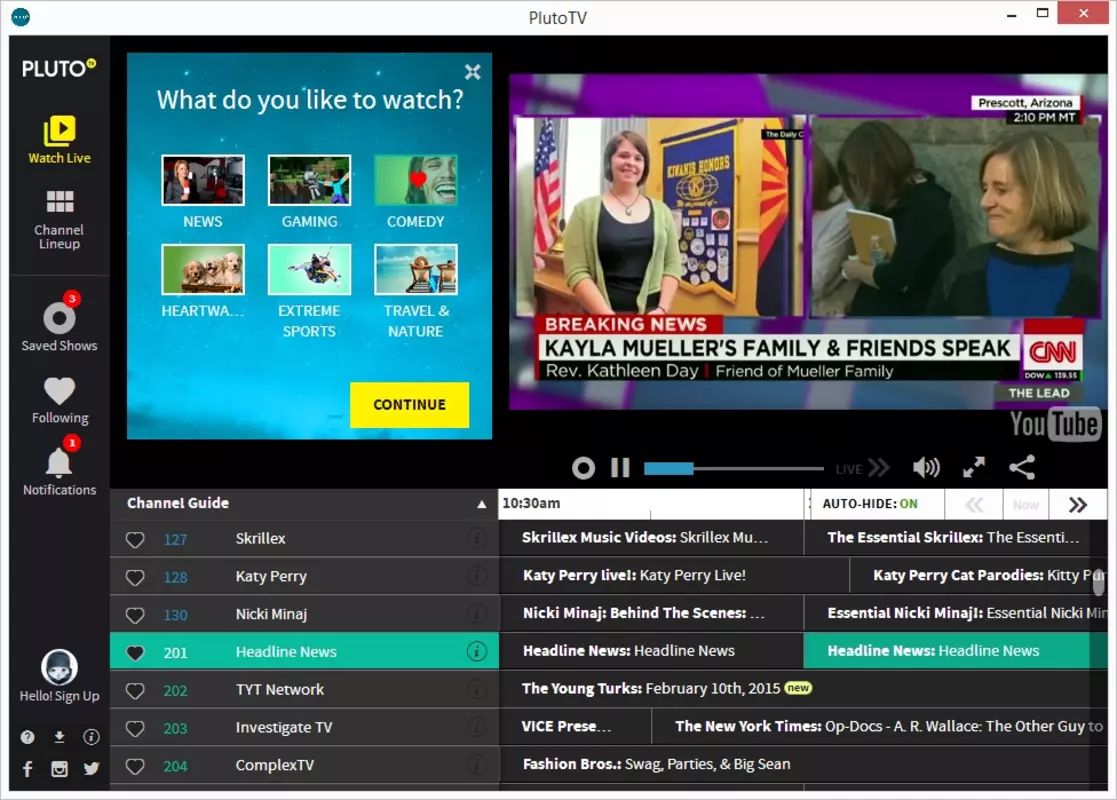Open info for the Investigate TV channel
Screen dimensions: 1117x800
[x=477, y=727]
